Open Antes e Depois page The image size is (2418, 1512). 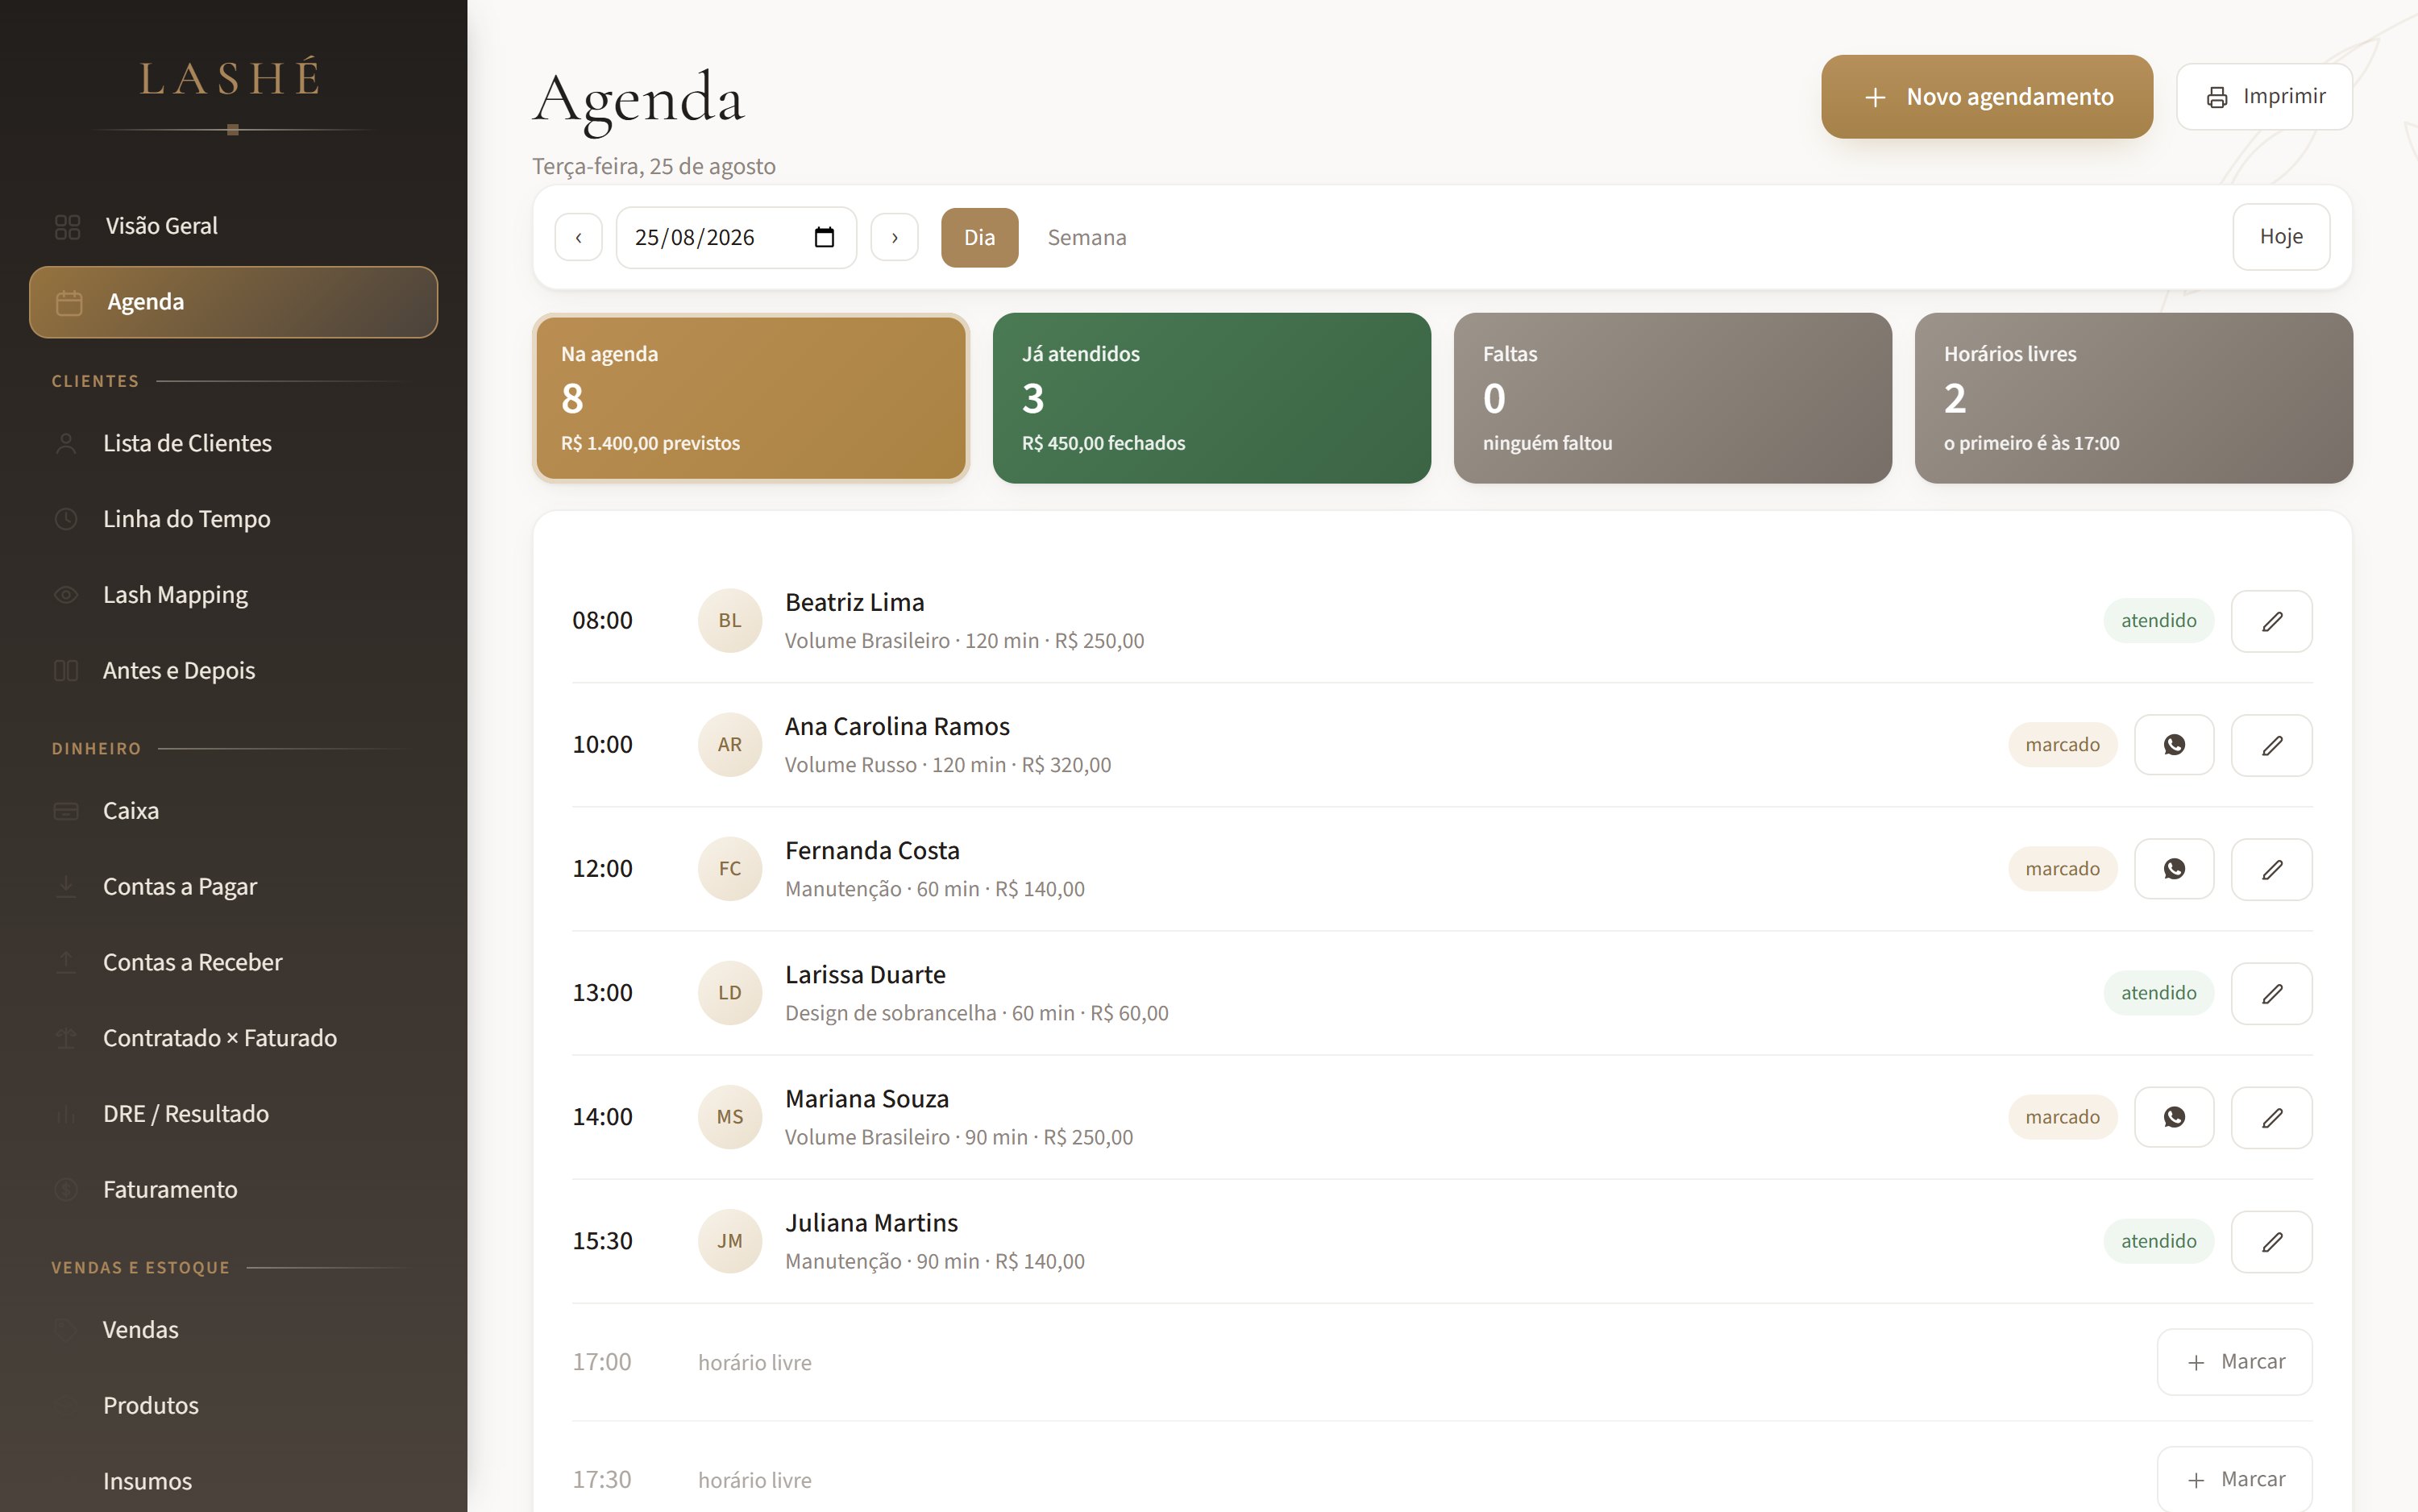pyautogui.click(x=233, y=670)
